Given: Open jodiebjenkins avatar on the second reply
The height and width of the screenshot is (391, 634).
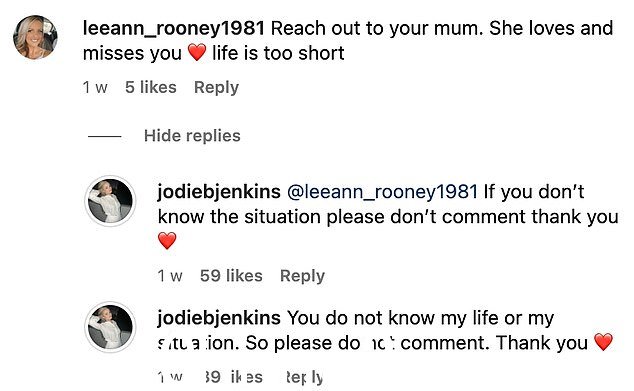Looking at the screenshot, I should (110, 327).
